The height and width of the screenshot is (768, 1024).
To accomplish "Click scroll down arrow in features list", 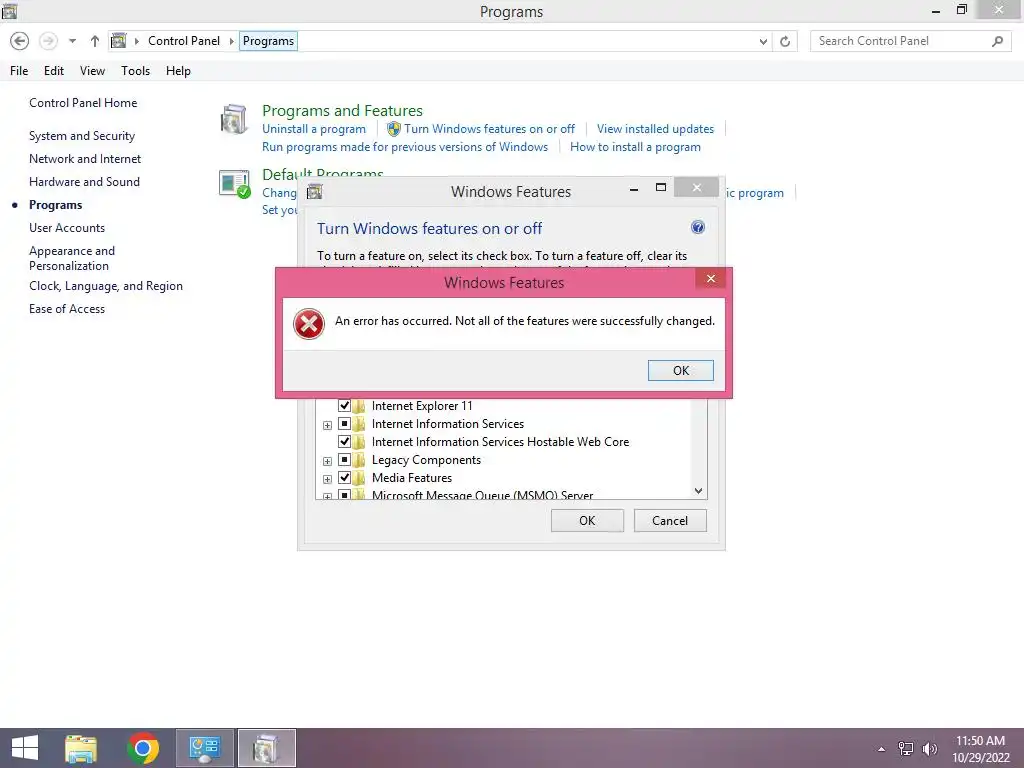I will [x=698, y=490].
